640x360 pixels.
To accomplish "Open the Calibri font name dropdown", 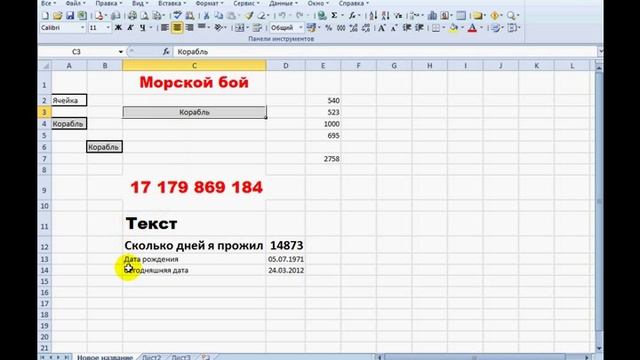I will (x=82, y=28).
